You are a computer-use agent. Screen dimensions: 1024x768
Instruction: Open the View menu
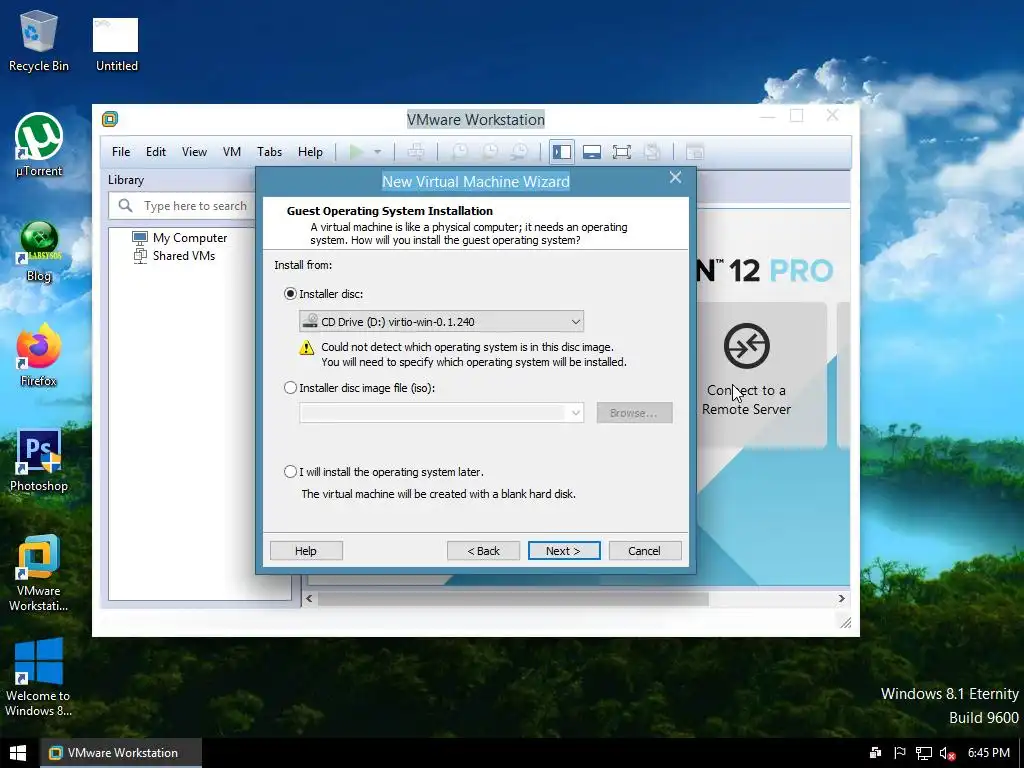point(194,152)
